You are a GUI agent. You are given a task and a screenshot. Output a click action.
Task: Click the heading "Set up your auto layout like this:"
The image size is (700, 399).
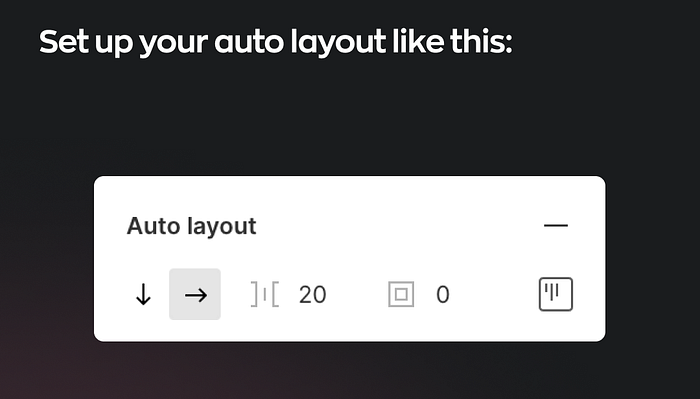tap(276, 42)
